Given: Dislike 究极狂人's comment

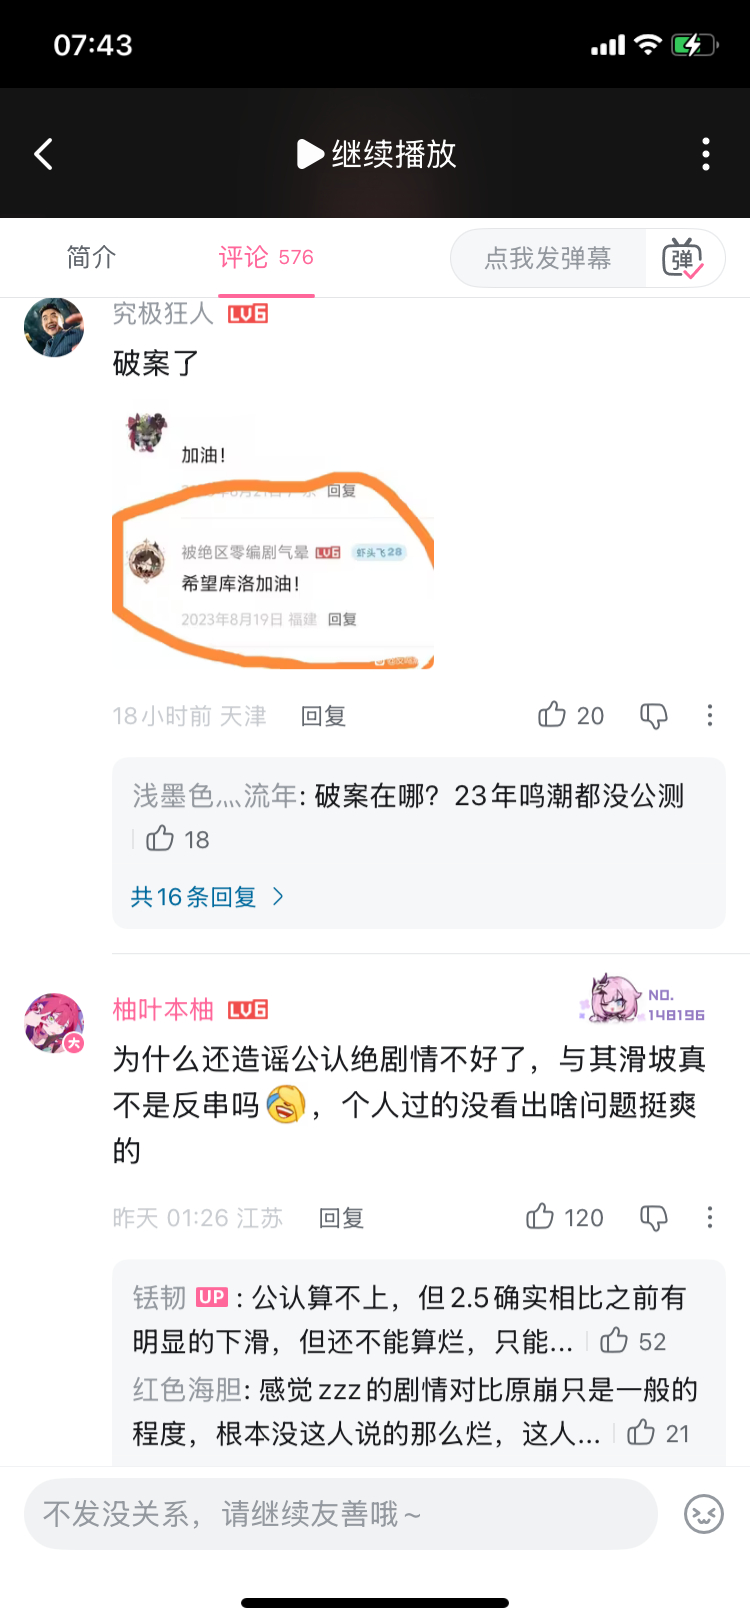Looking at the screenshot, I should (x=654, y=715).
